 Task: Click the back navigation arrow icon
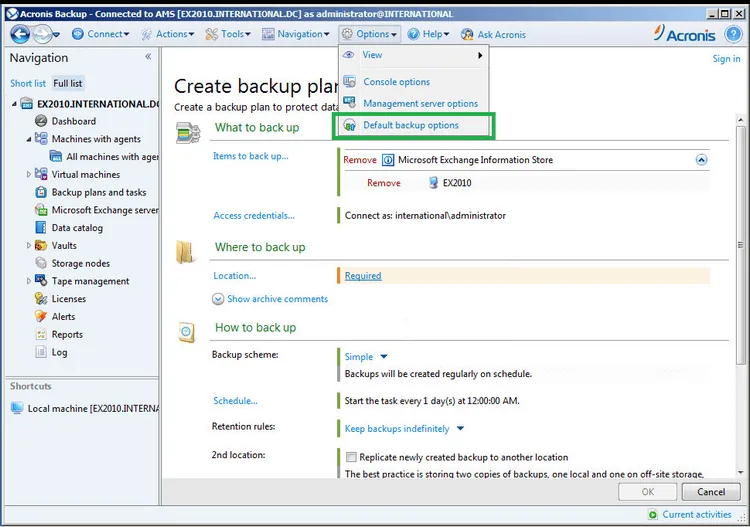pos(20,34)
